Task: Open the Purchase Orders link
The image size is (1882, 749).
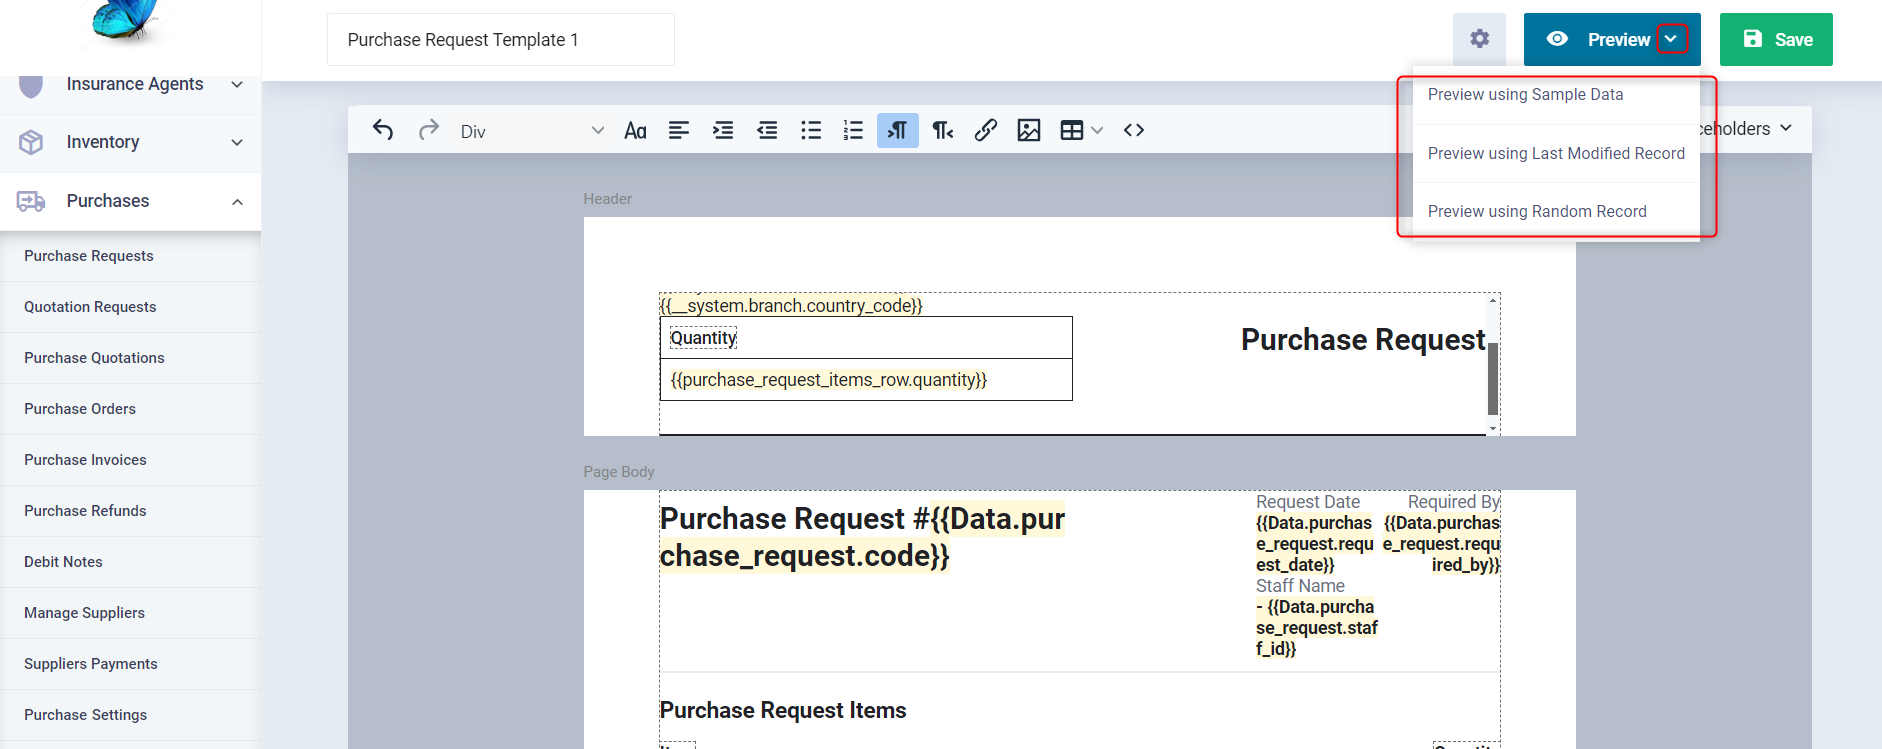Action: [80, 409]
